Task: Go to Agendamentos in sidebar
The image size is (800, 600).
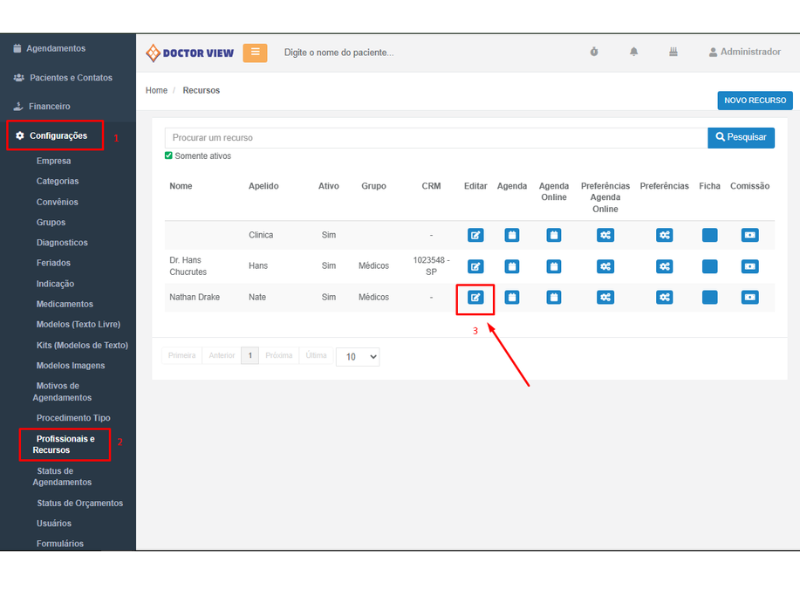Action: click(55, 48)
